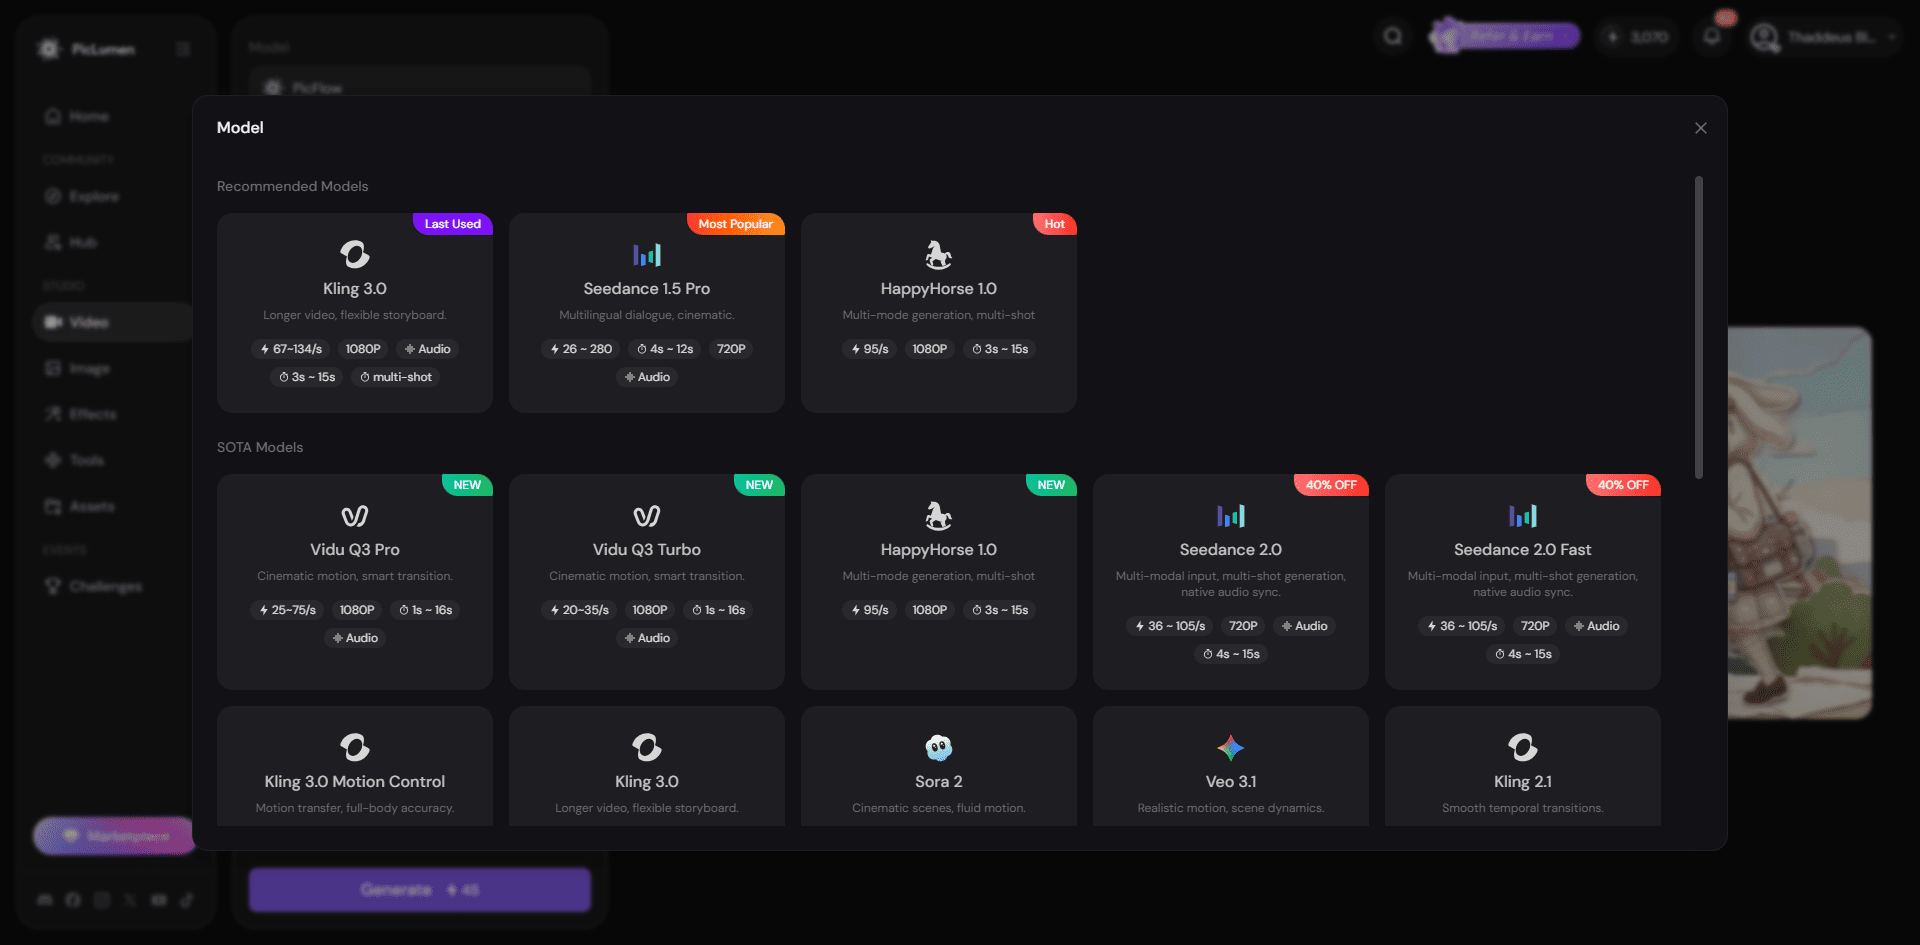Click Most Popular badge on Seedance 1.5 Pro
The width and height of the screenshot is (1920, 945).
(735, 224)
